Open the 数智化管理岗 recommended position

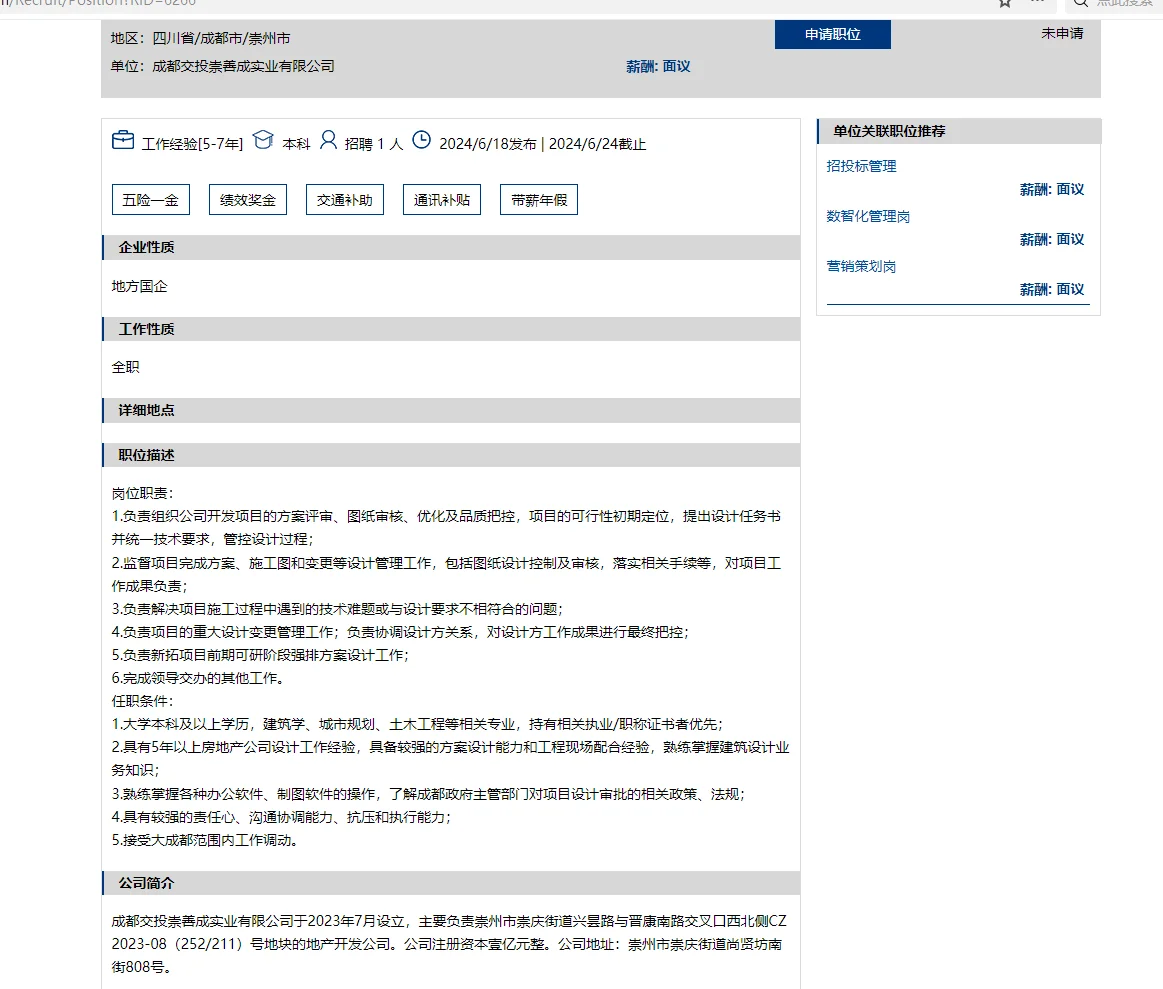(x=868, y=216)
